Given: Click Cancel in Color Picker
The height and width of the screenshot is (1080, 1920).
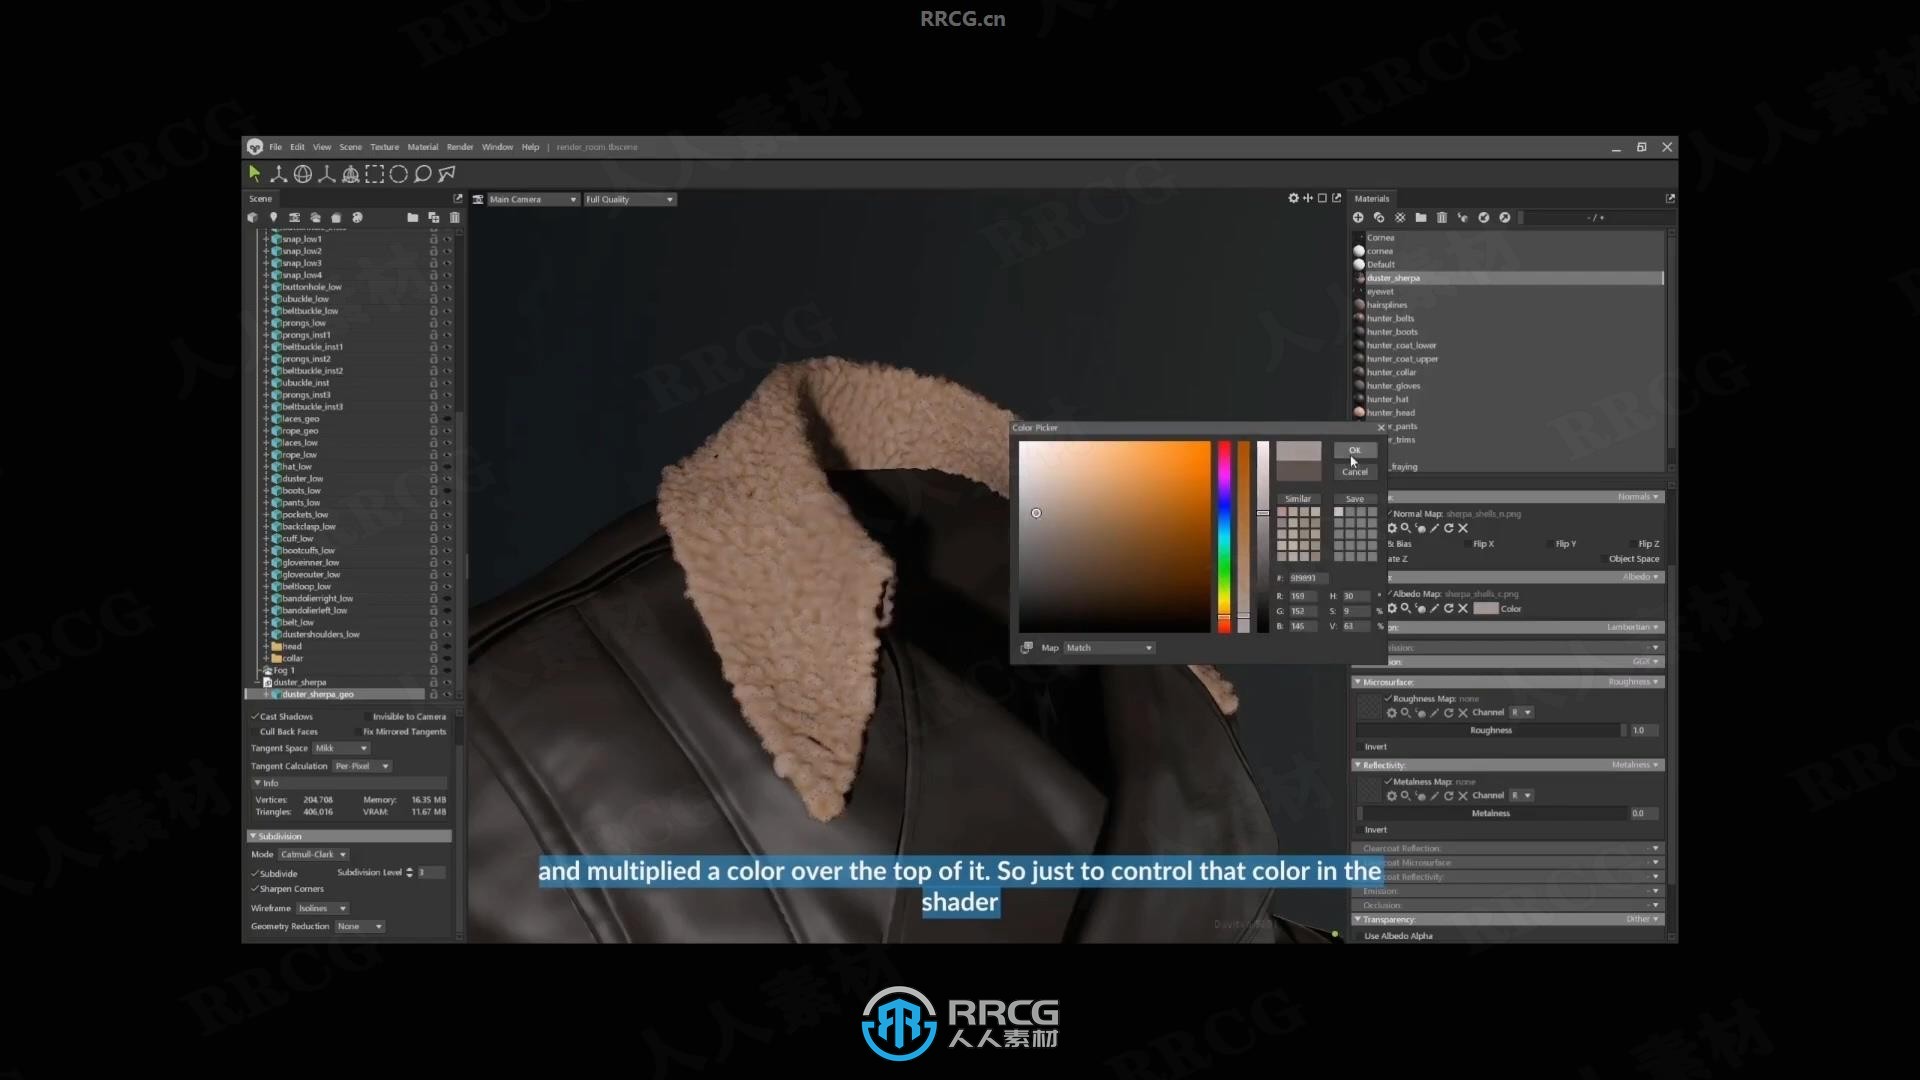Looking at the screenshot, I should point(1355,472).
